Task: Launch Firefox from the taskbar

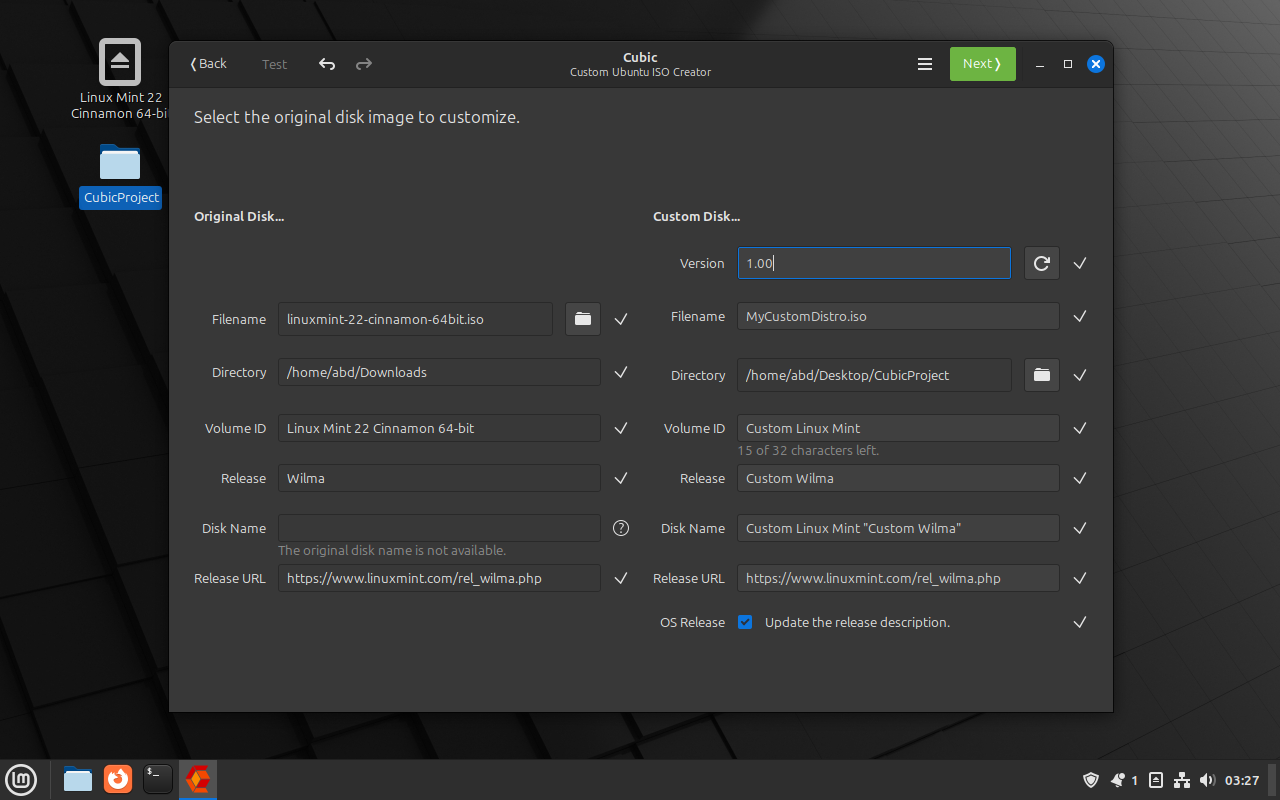Action: pyautogui.click(x=118, y=779)
